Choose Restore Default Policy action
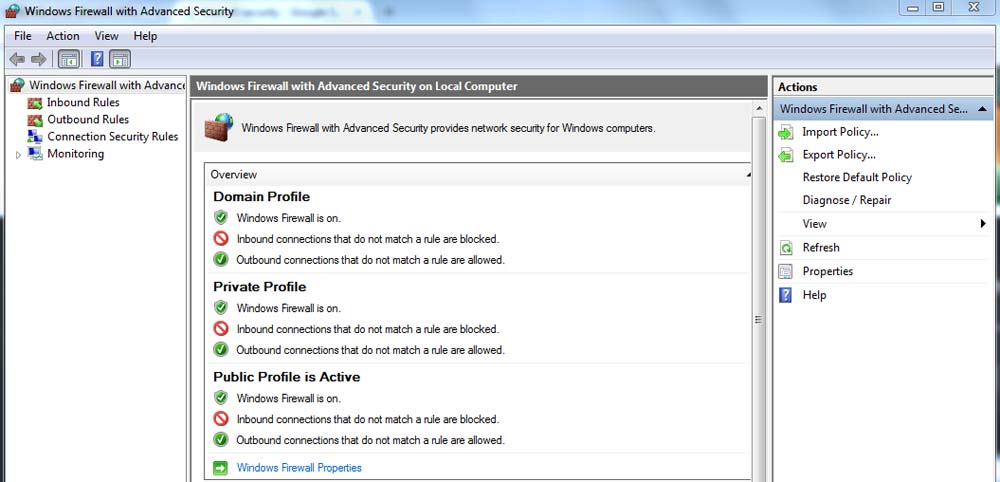Viewport: 1000px width, 482px height. coord(857,178)
